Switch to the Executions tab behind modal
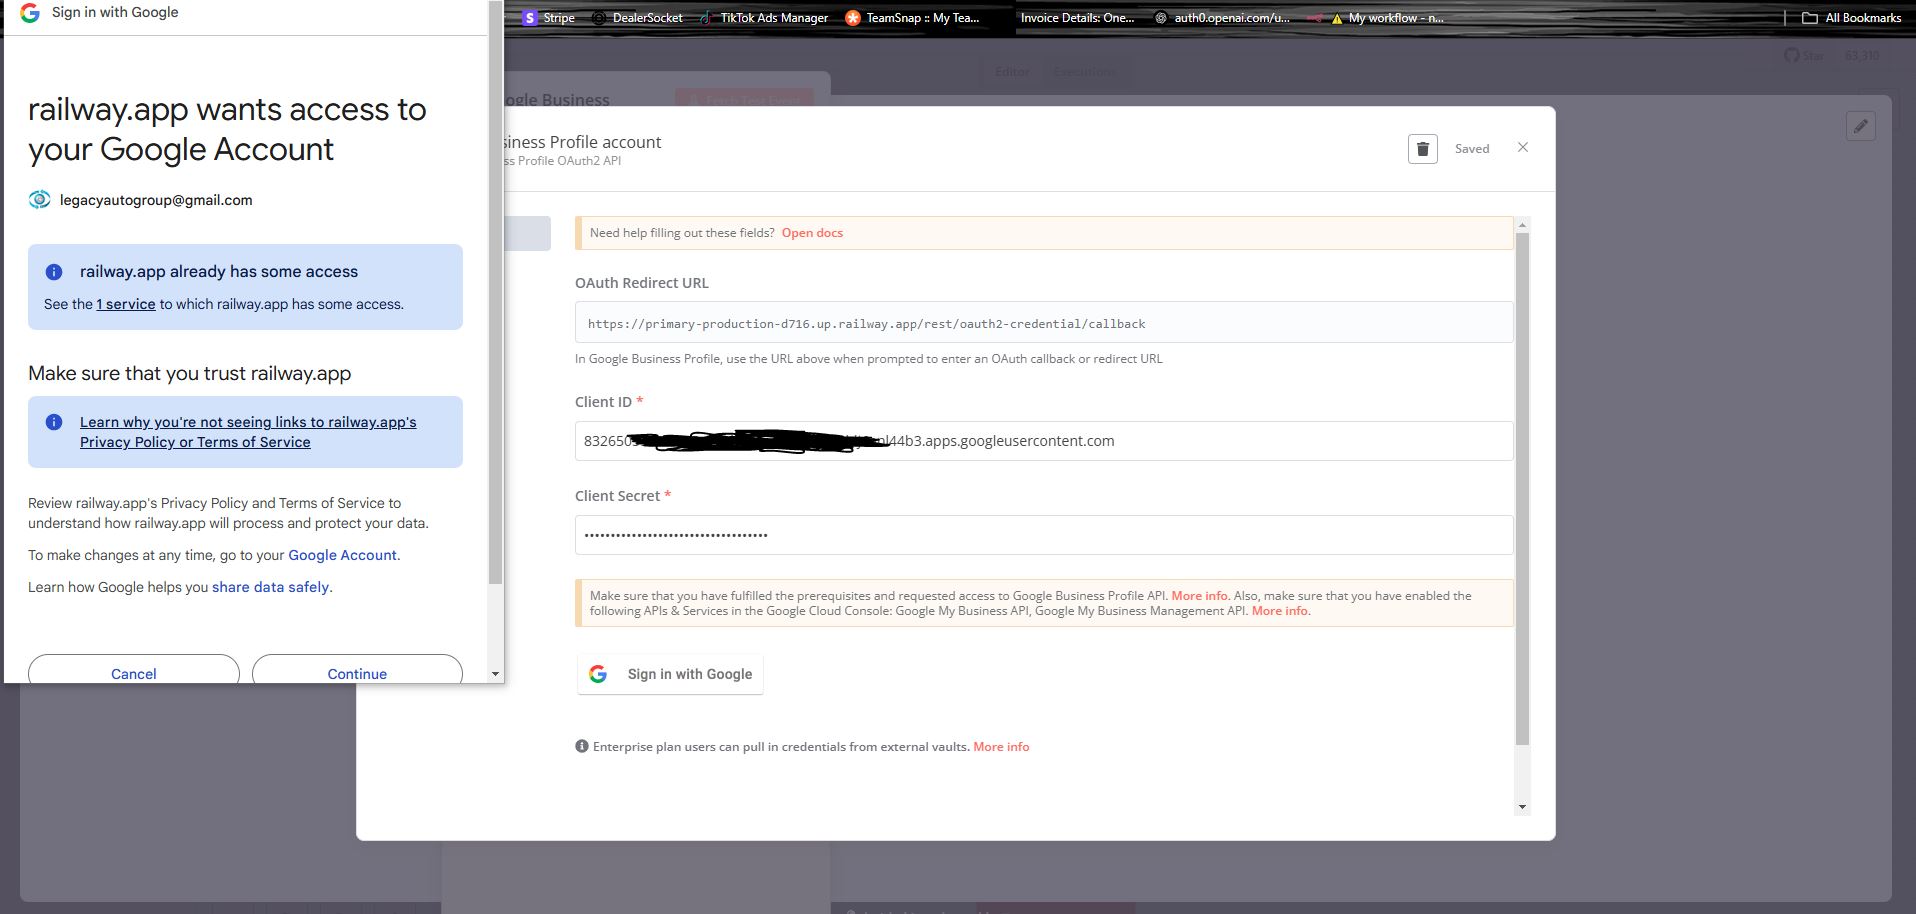The height and width of the screenshot is (914, 1916). pyautogui.click(x=1085, y=71)
